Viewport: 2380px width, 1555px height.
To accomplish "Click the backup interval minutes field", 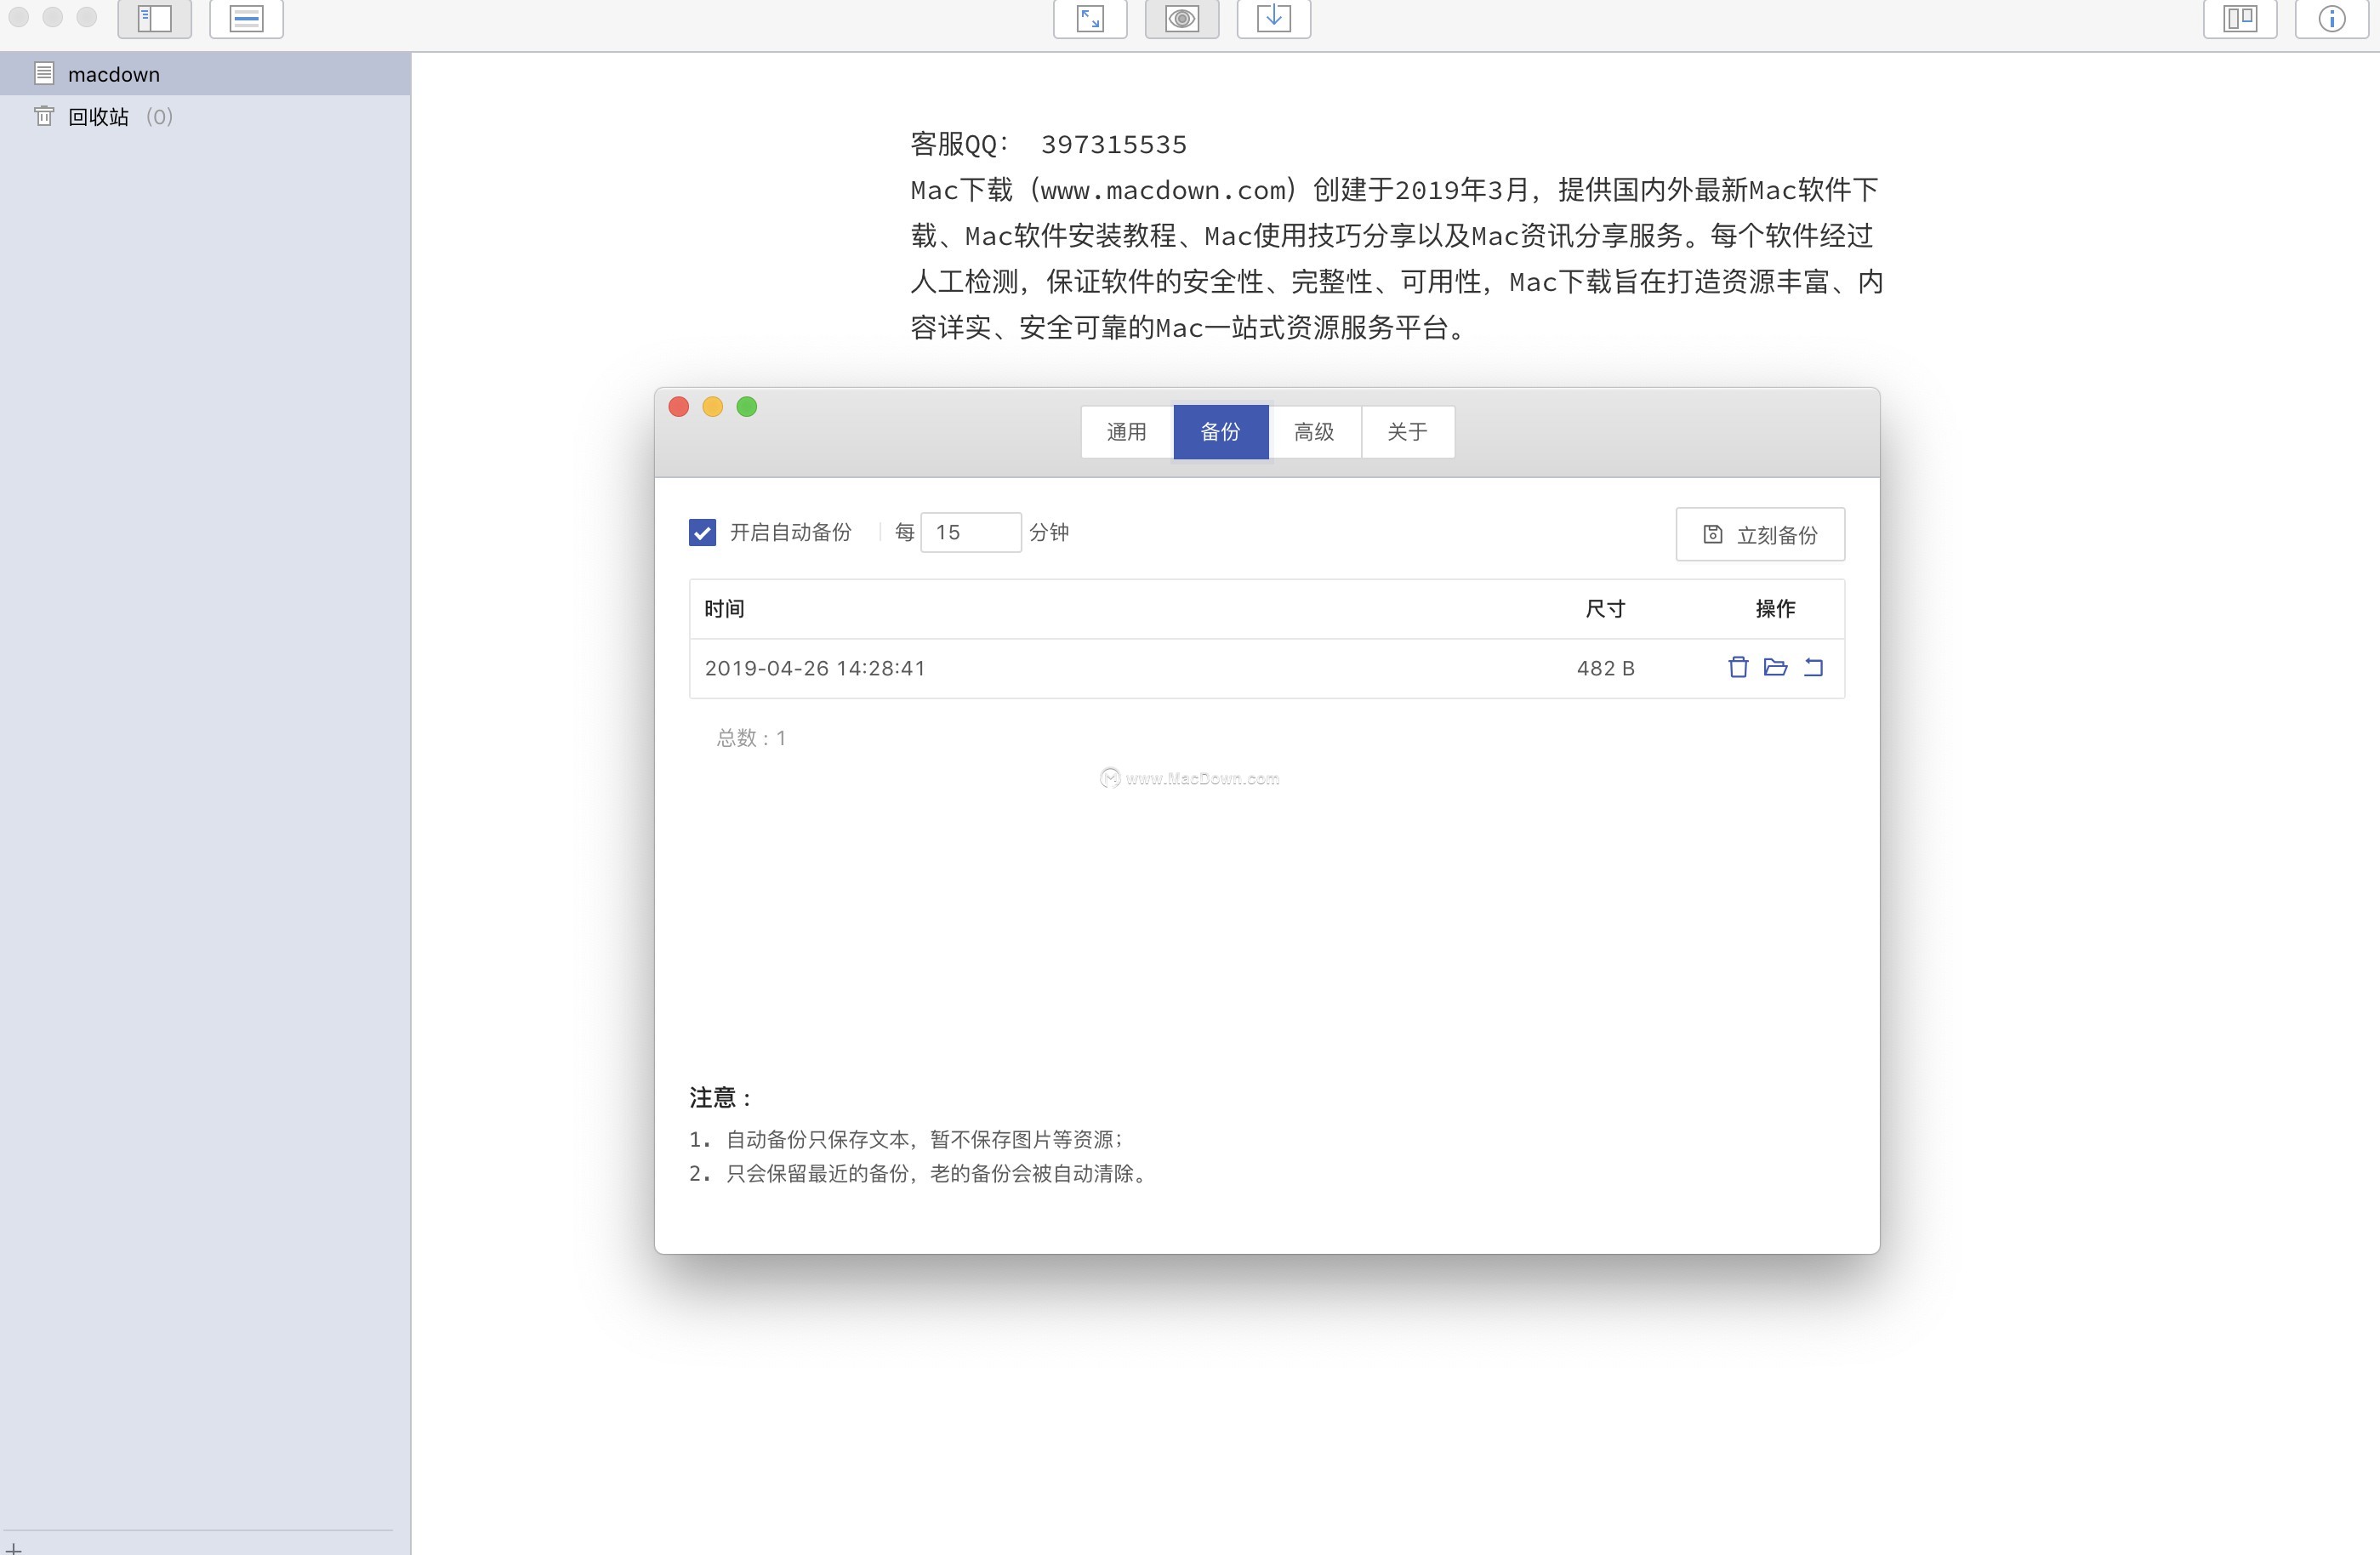I will 970,532.
